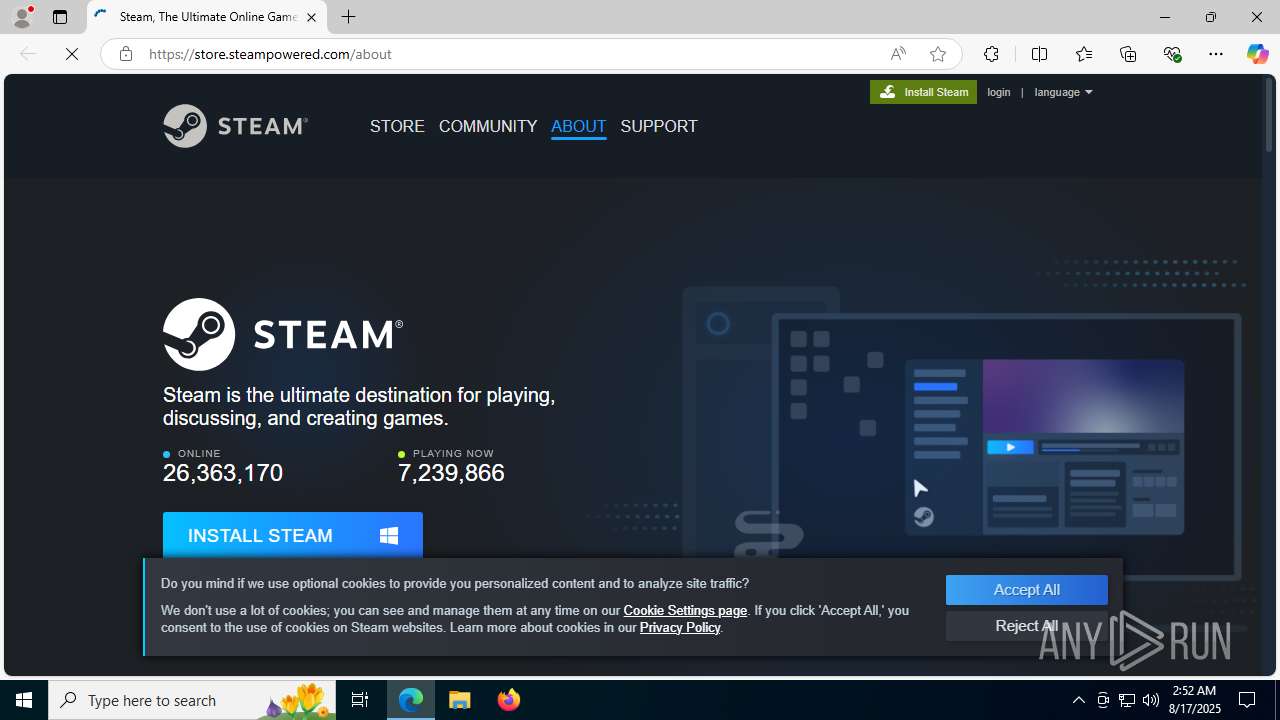The height and width of the screenshot is (720, 1280).
Task: Open the volume tray icon
Action: coord(1151,700)
